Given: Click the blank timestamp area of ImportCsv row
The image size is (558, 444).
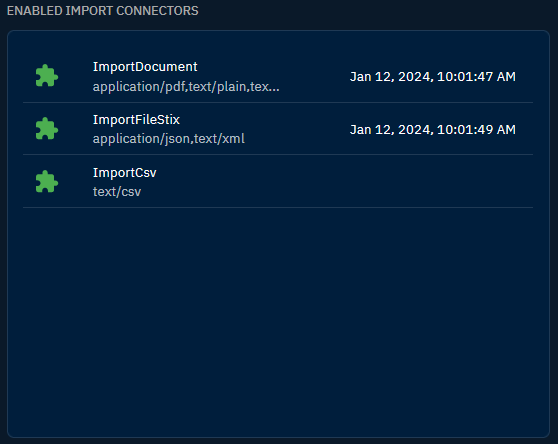Looking at the screenshot, I should coord(432,182).
